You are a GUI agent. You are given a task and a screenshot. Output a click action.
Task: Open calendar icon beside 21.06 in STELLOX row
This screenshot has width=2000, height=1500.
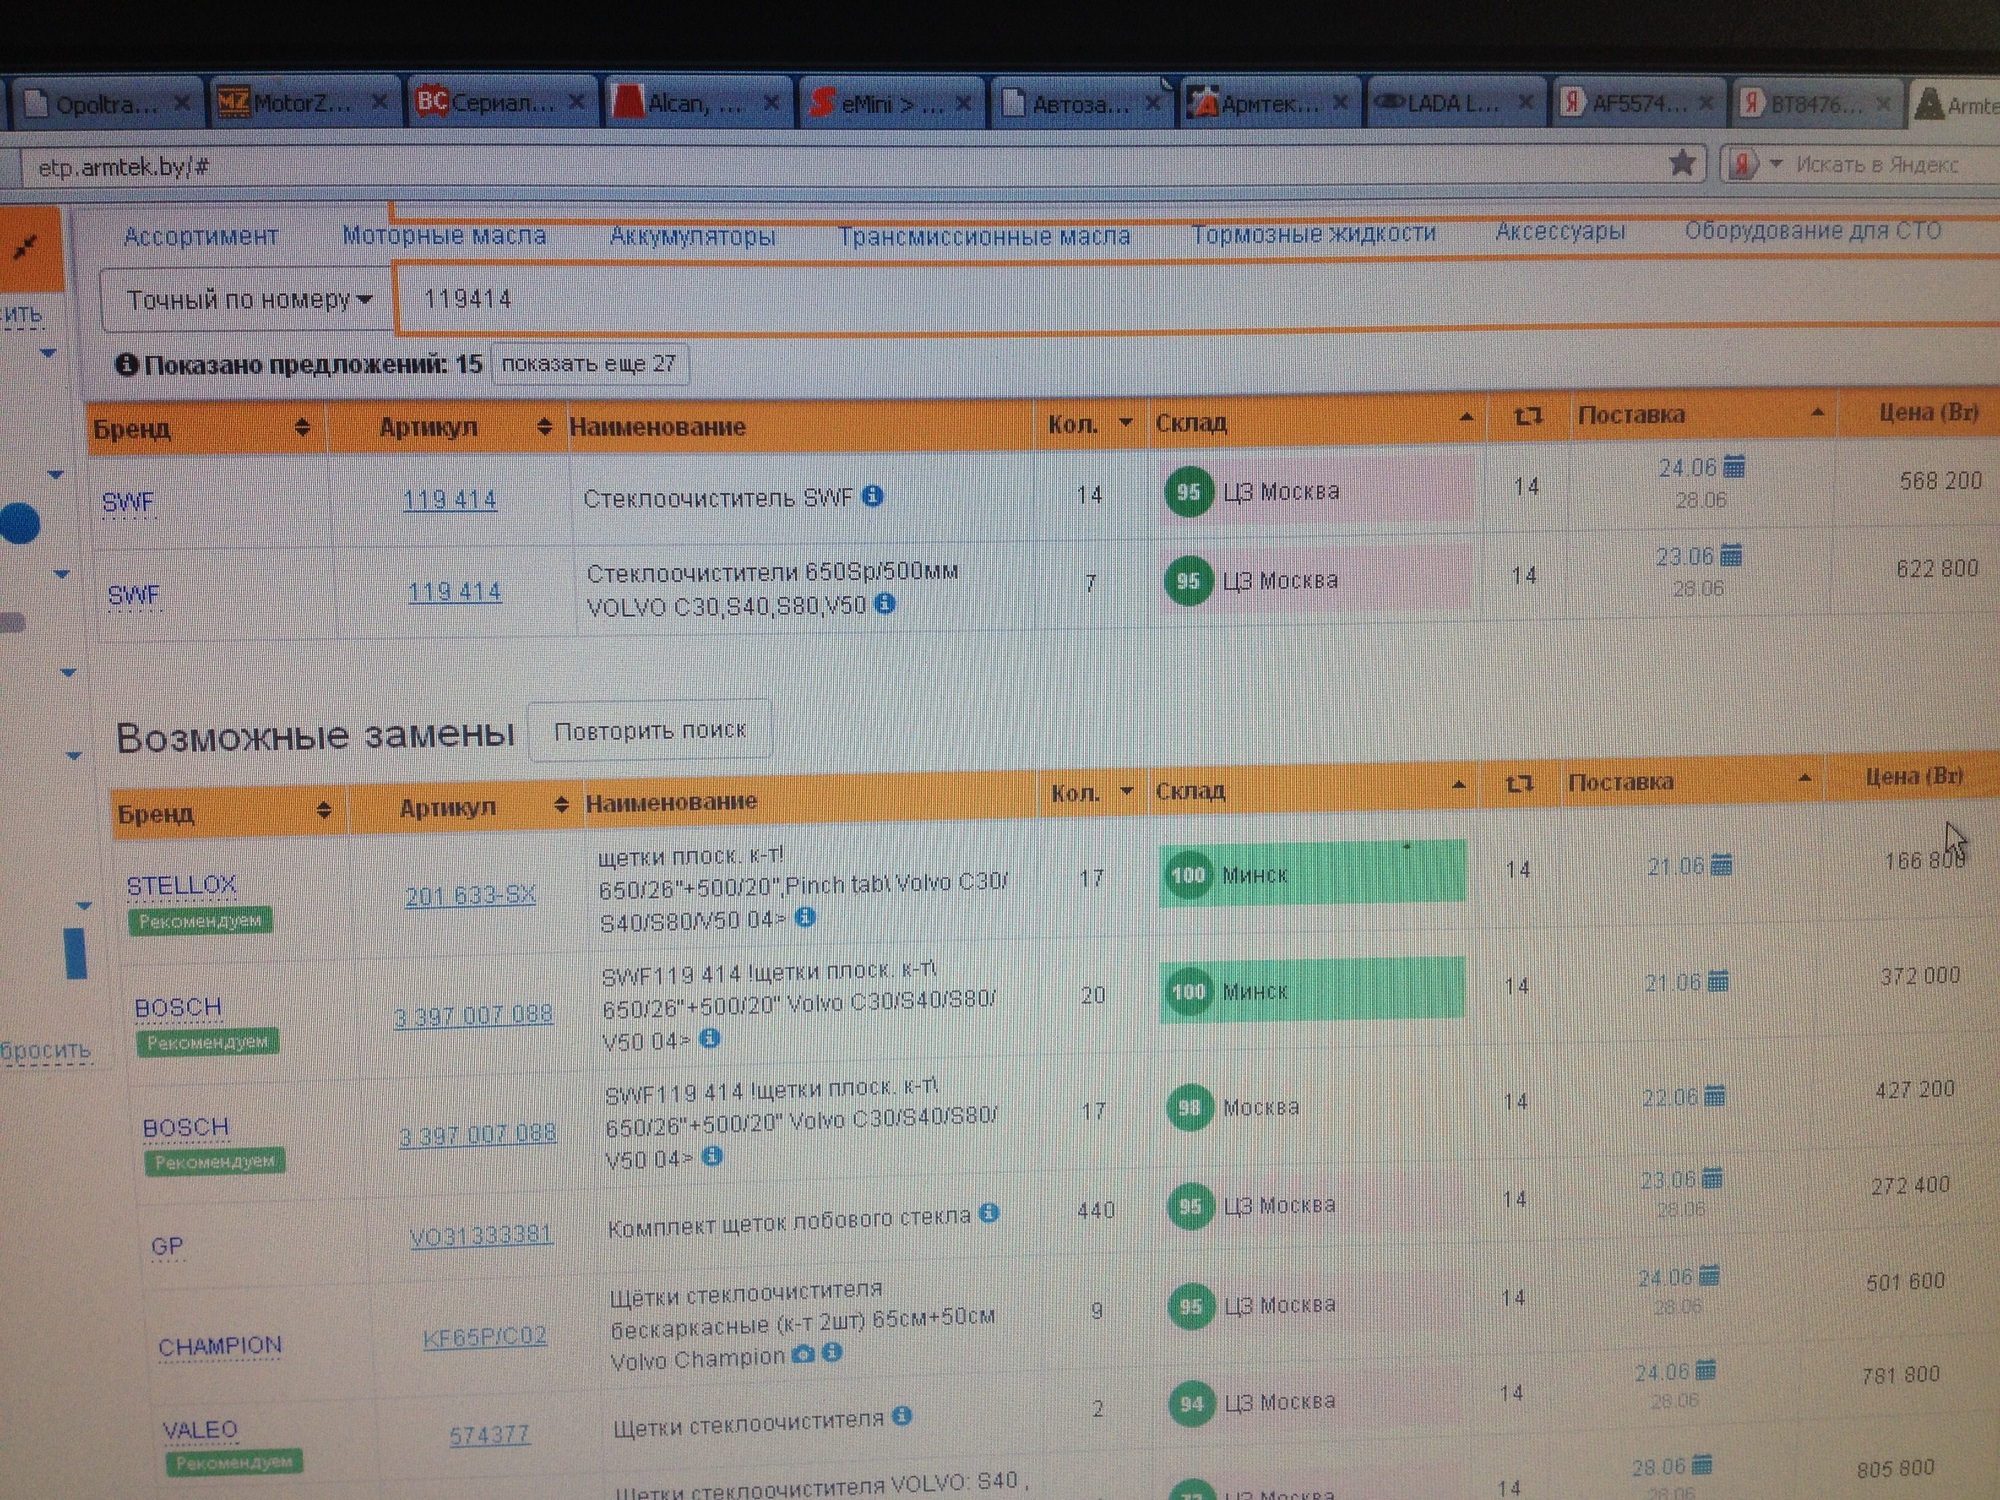tap(1722, 864)
